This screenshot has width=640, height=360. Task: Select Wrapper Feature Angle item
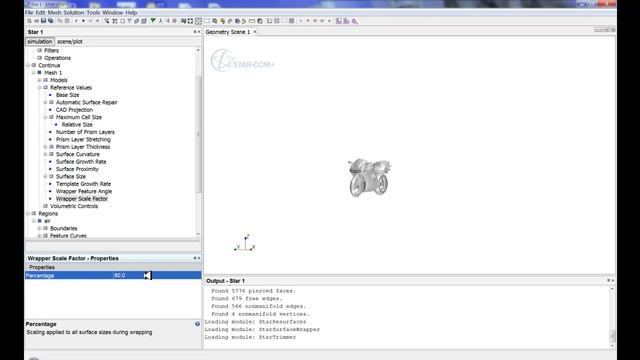tap(84, 191)
